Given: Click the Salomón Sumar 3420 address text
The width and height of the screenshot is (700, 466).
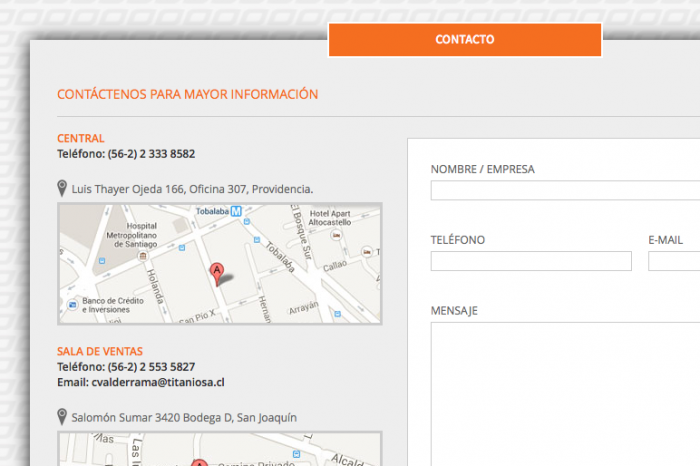Looking at the screenshot, I should (x=184, y=417).
